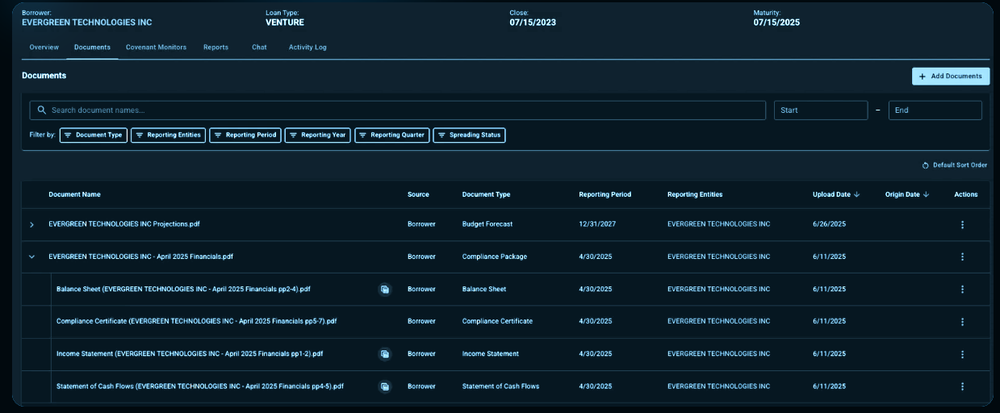Open Reporting Period filter
This screenshot has height=413, width=1000.
point(246,136)
